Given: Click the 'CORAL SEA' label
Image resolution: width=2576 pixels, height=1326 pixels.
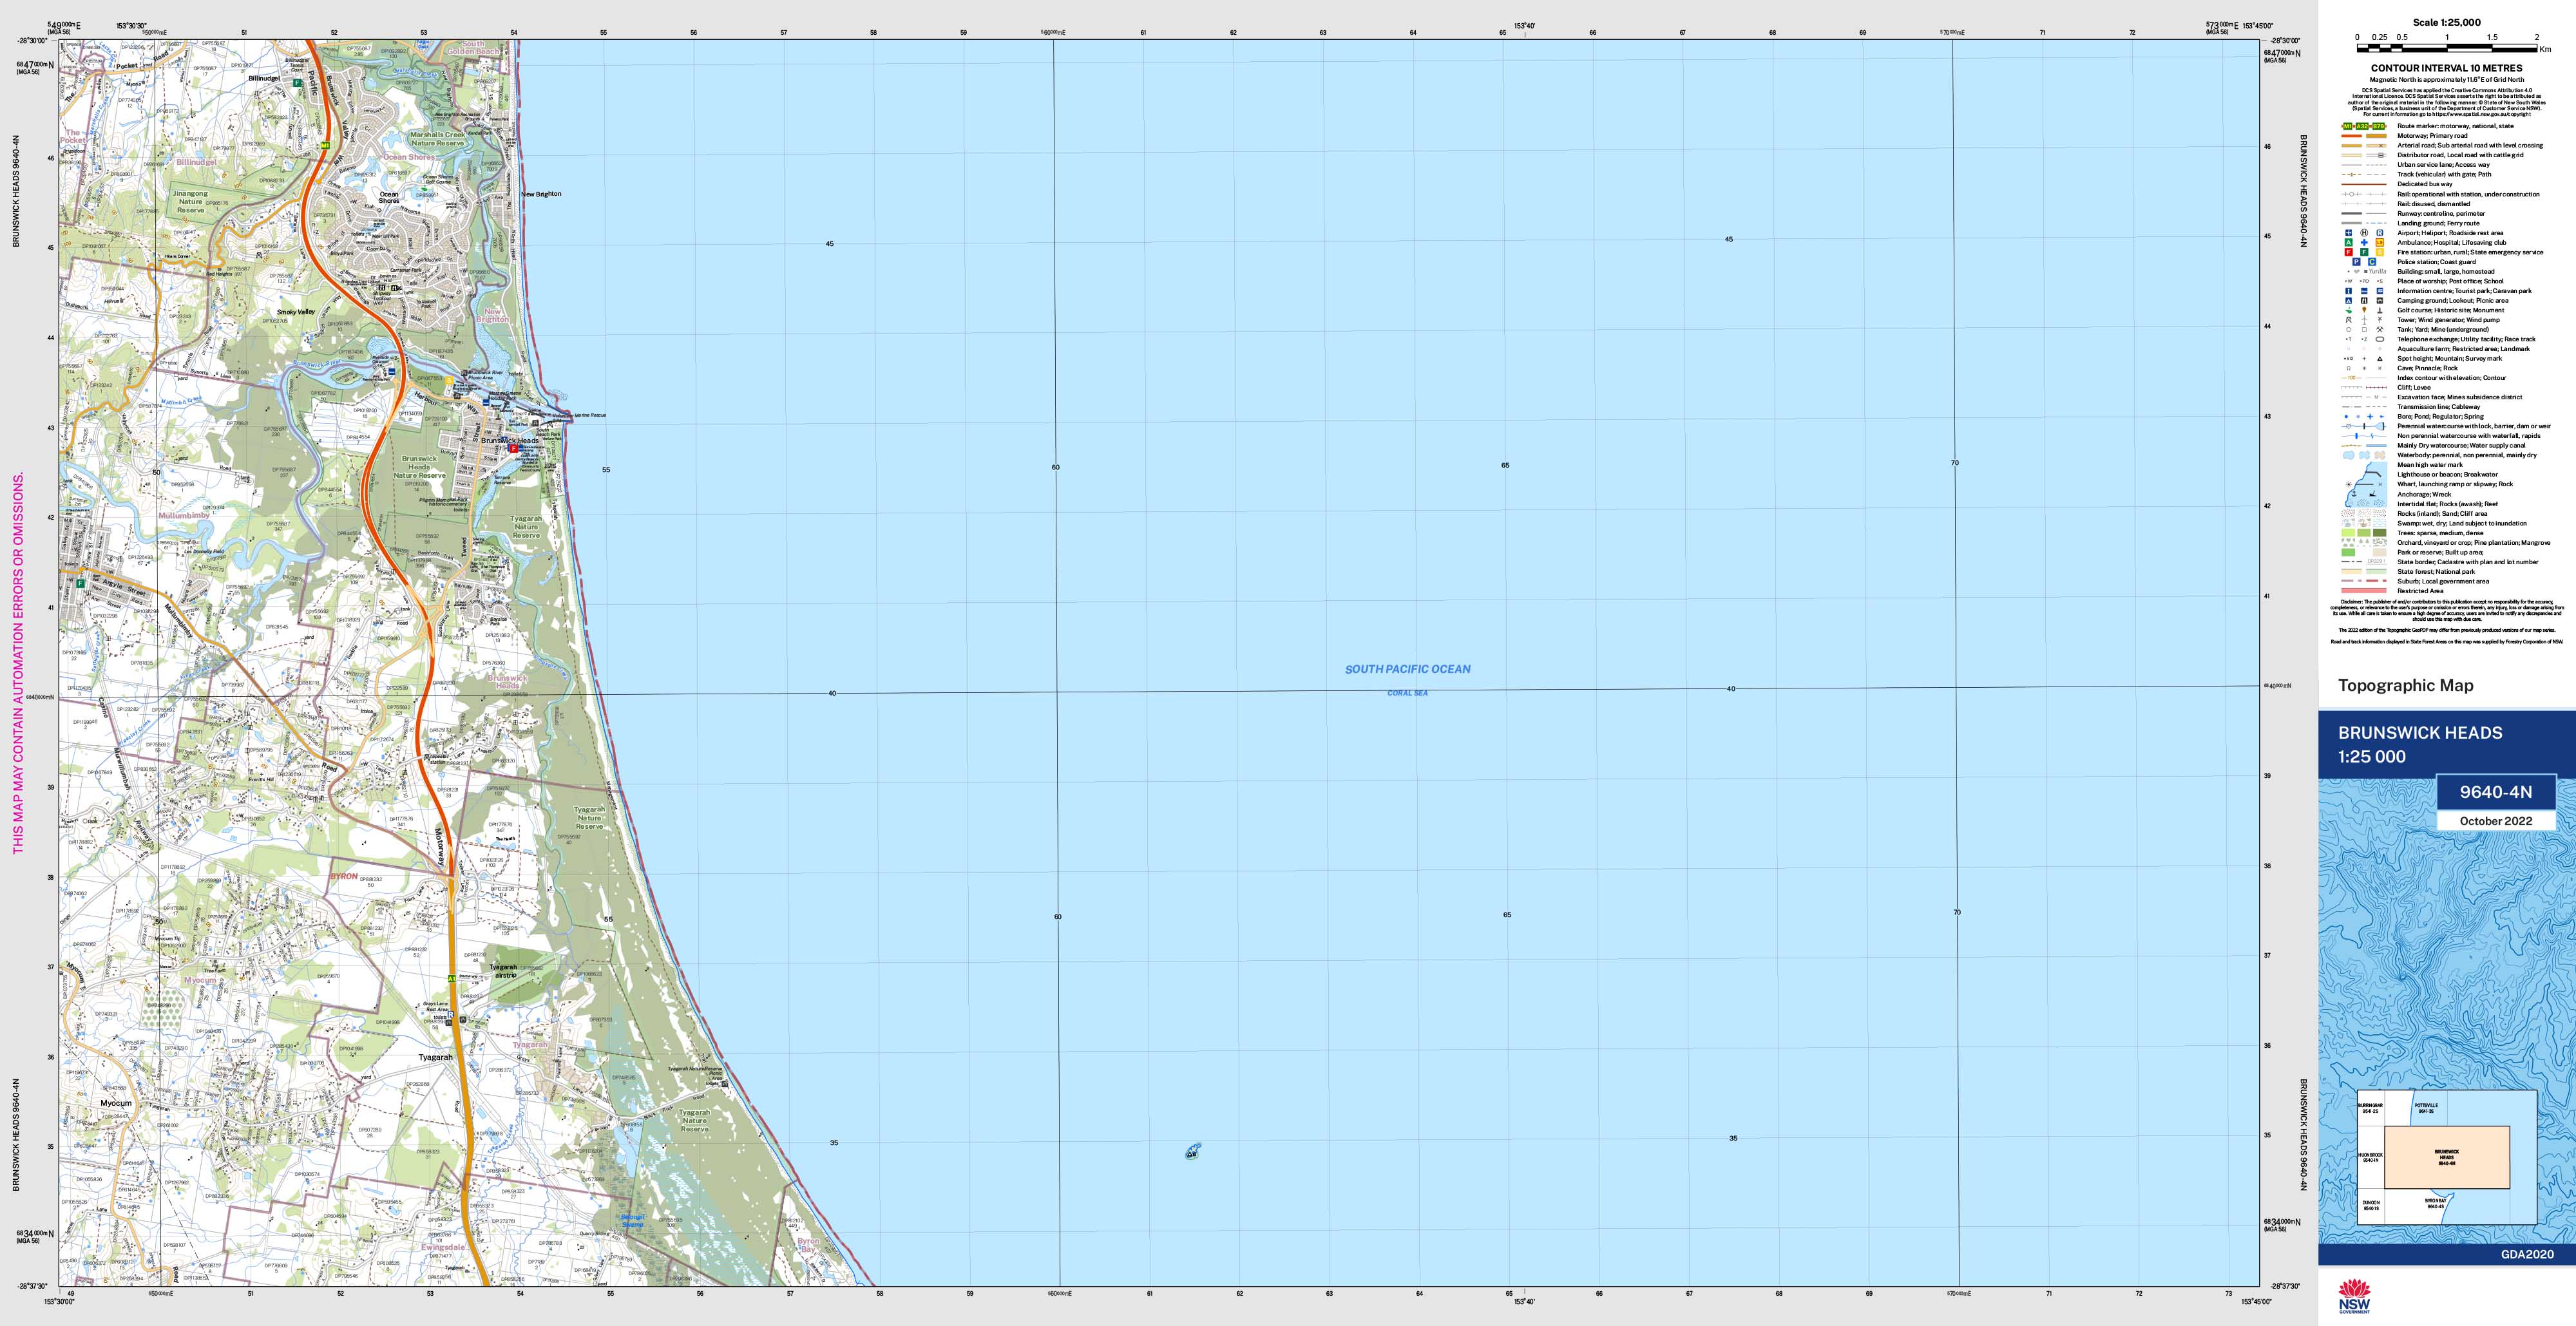Looking at the screenshot, I should (1407, 693).
